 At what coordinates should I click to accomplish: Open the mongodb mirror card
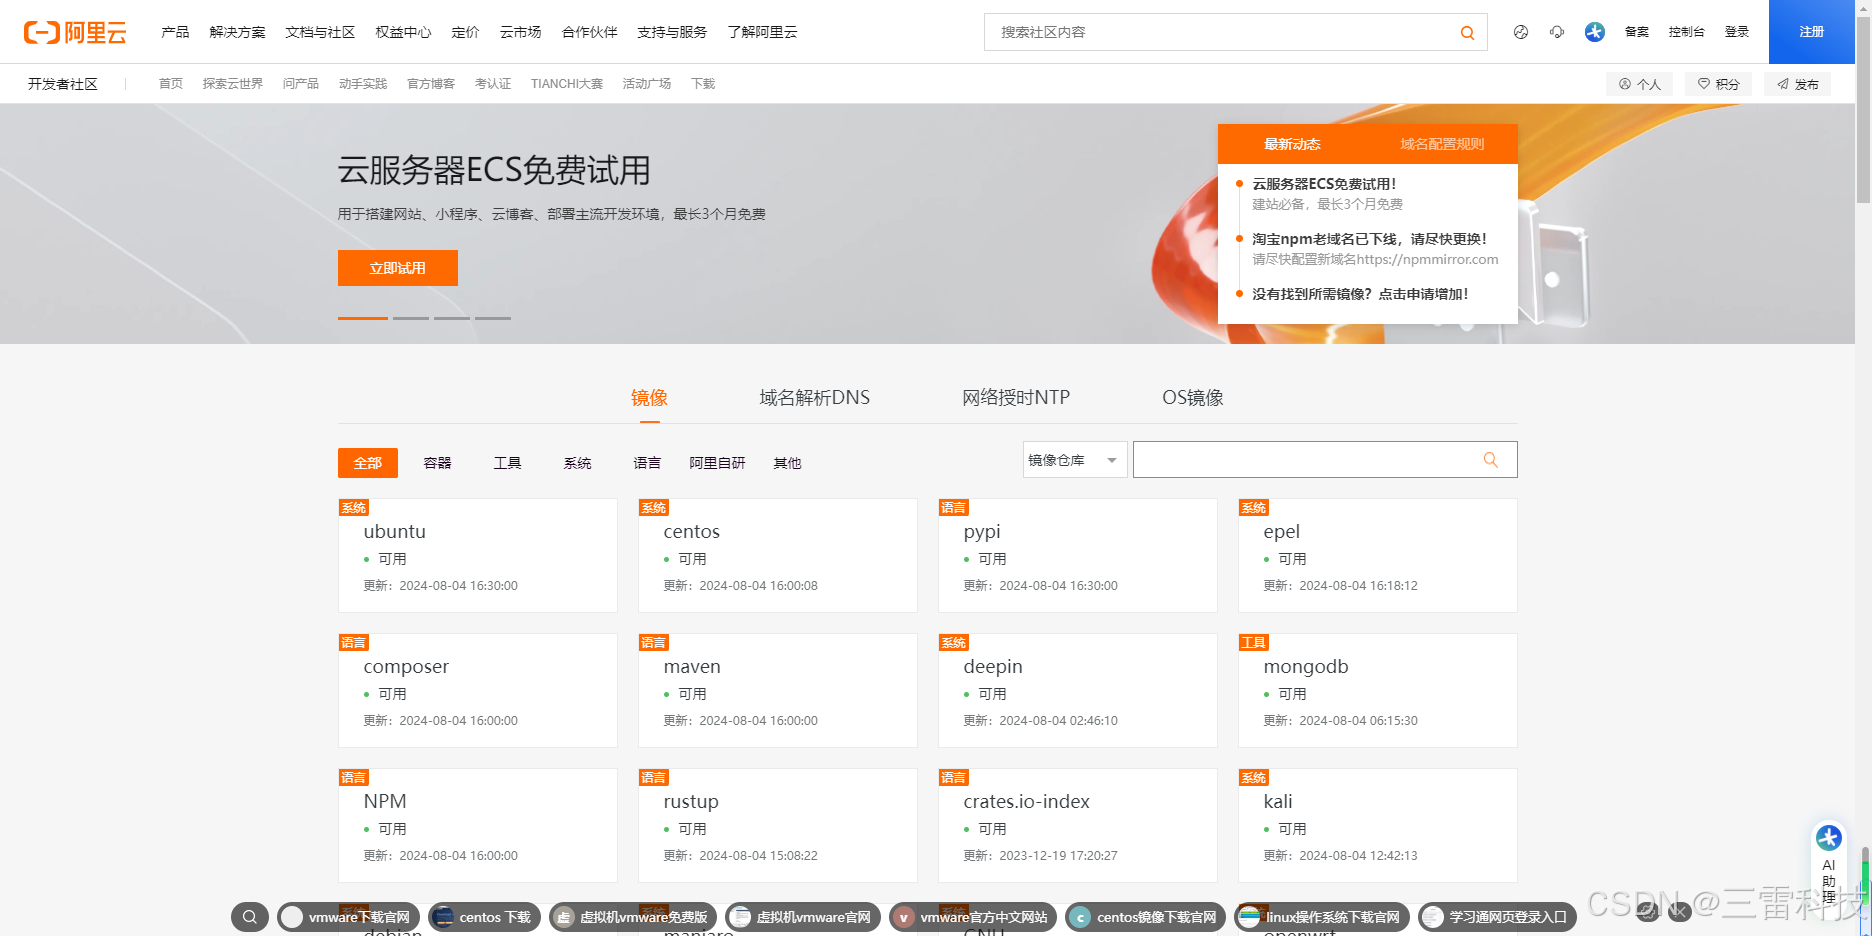tap(1378, 690)
